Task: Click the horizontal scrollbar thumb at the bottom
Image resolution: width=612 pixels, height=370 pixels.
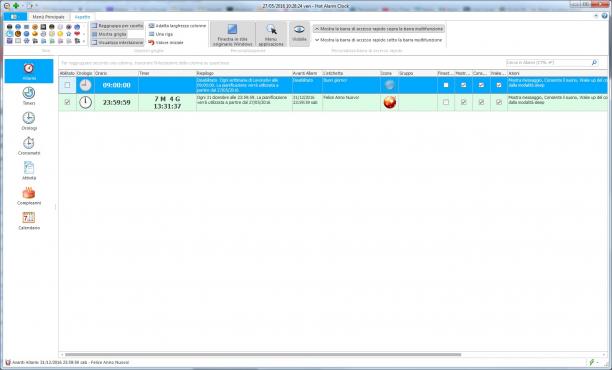Action: [263, 355]
